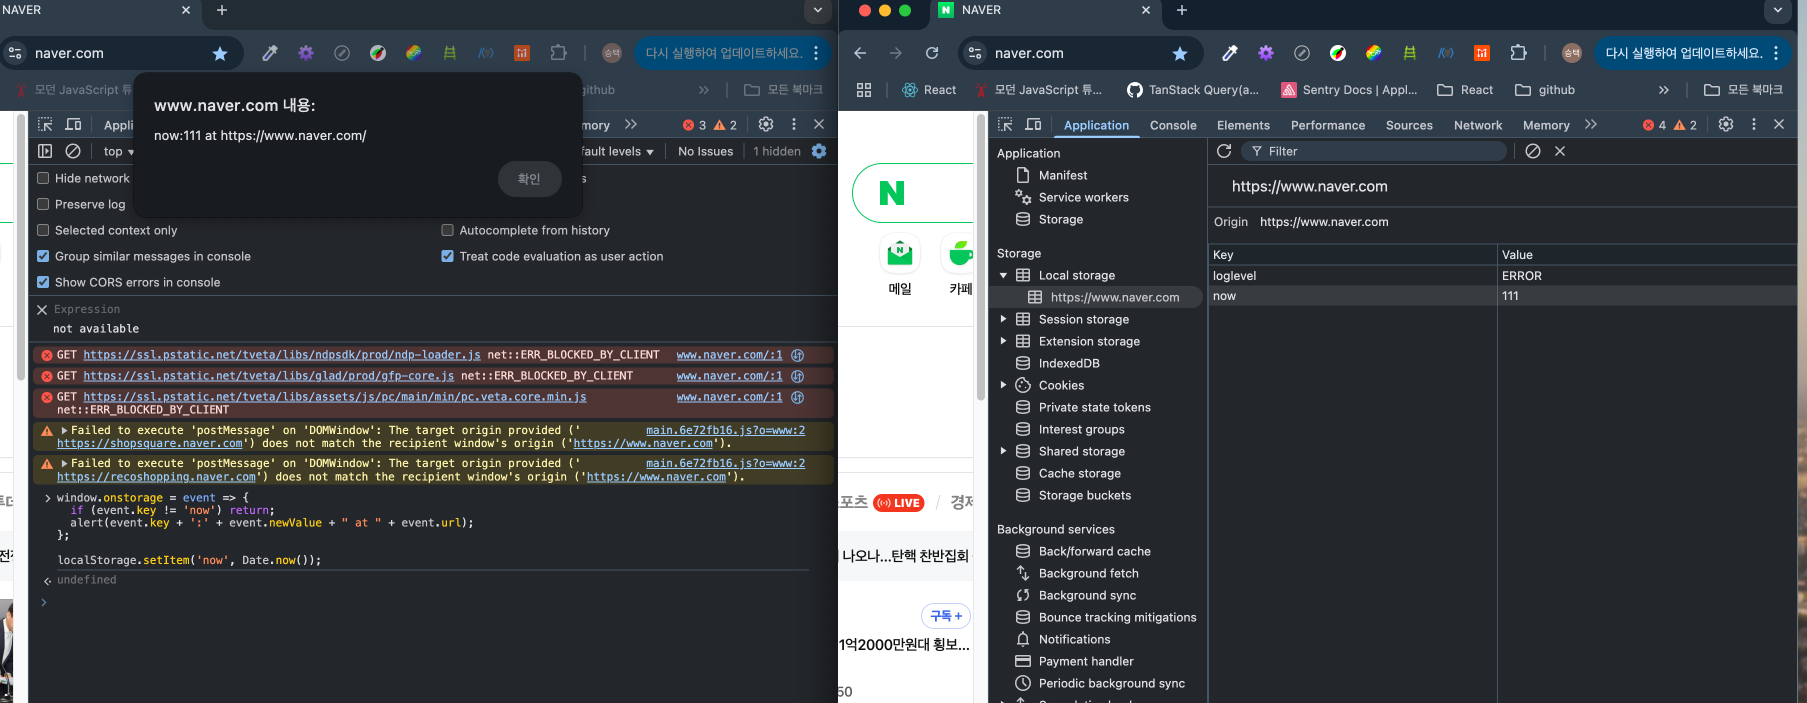The height and width of the screenshot is (703, 1807).
Task: Enable Autocomplete from history checkbox
Action: [x=447, y=230]
